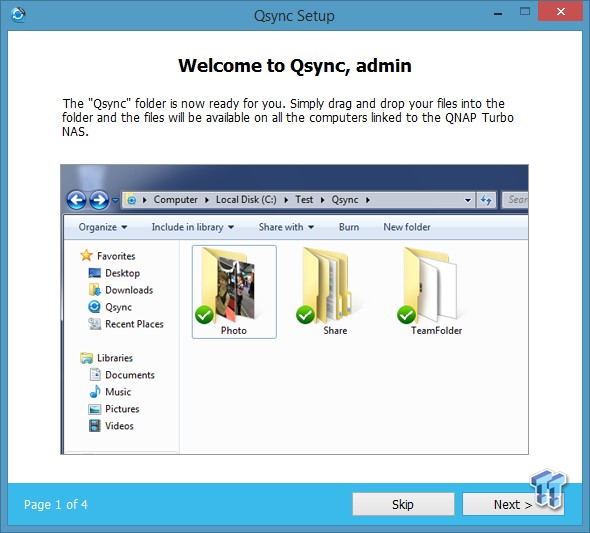The height and width of the screenshot is (533, 590).
Task: Click the Photo folder thumbnail
Action: (x=234, y=292)
